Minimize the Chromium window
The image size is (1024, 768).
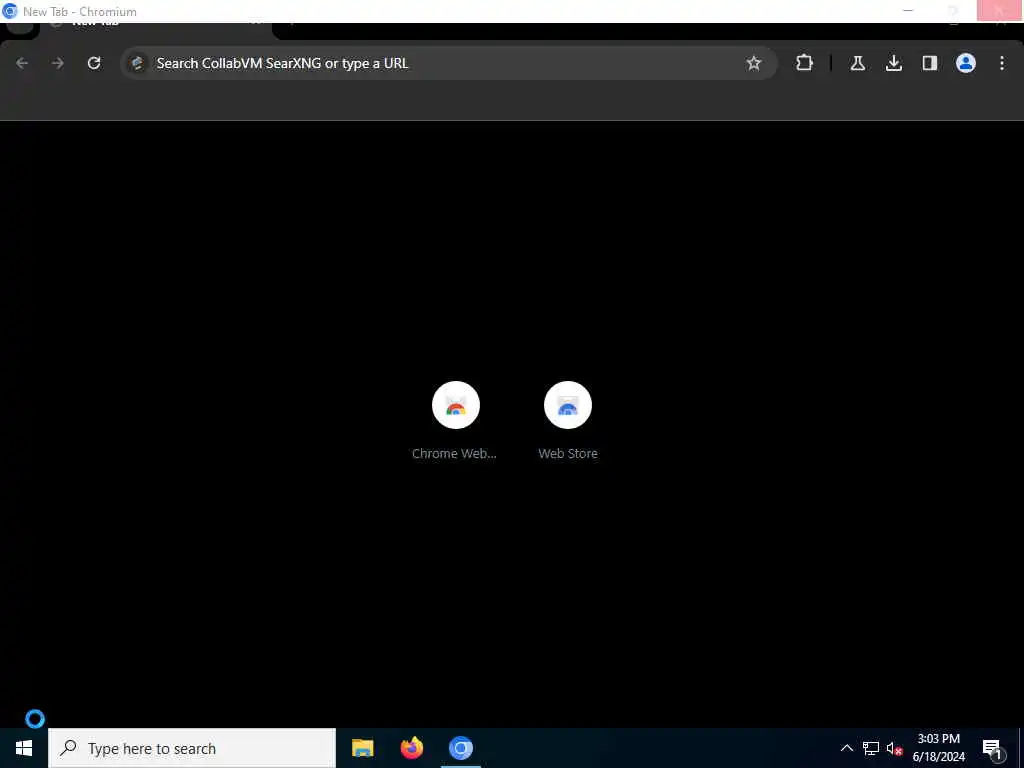pos(908,10)
